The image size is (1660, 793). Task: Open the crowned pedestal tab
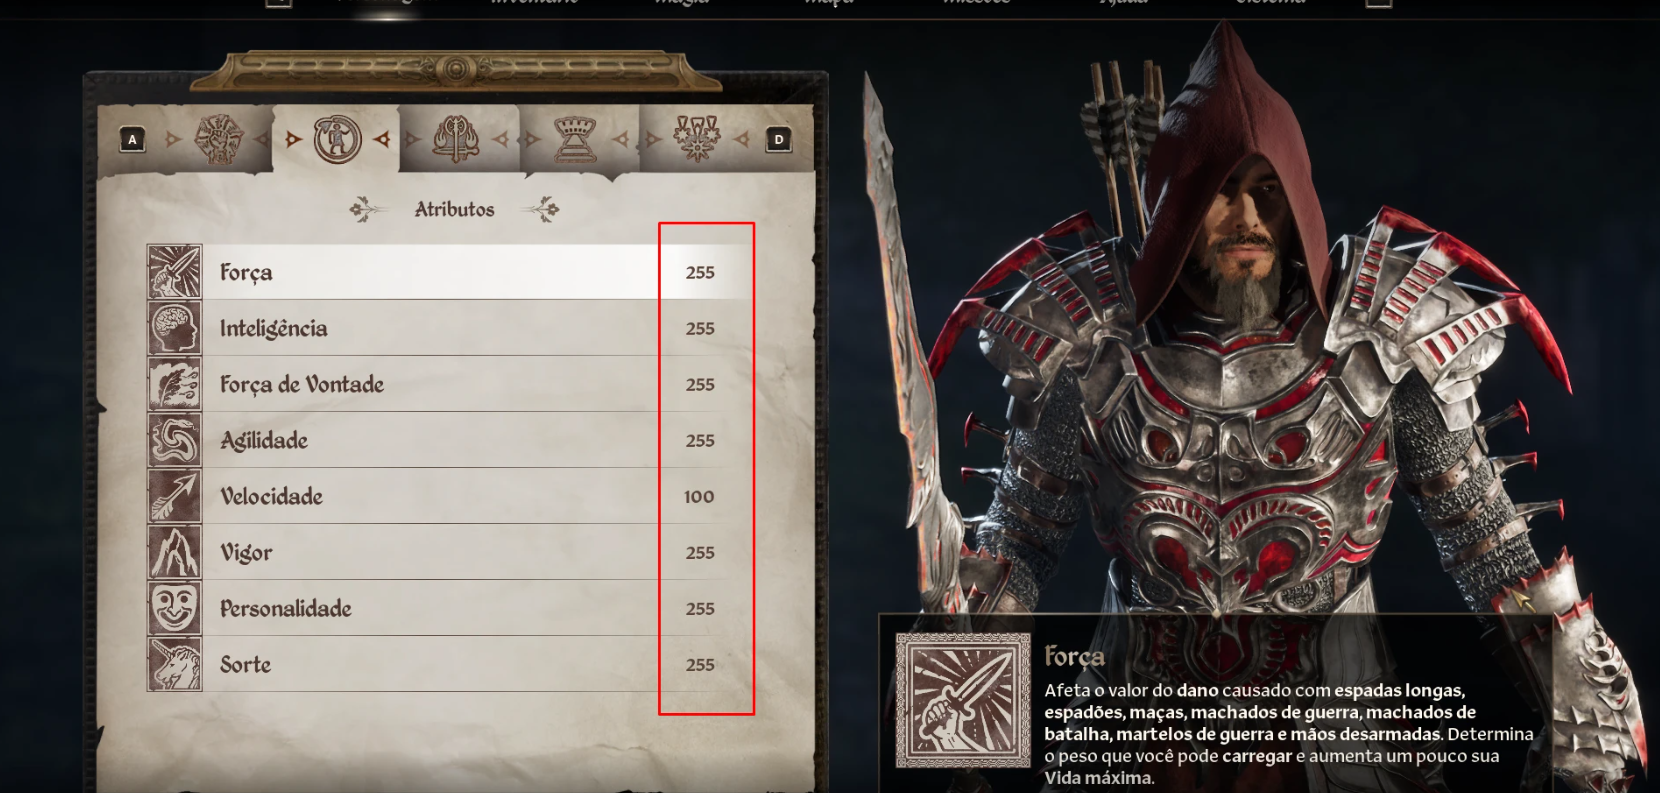tap(575, 139)
